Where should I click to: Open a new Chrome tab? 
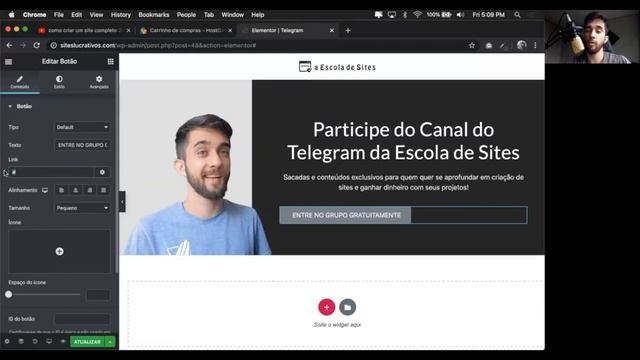click(348, 30)
